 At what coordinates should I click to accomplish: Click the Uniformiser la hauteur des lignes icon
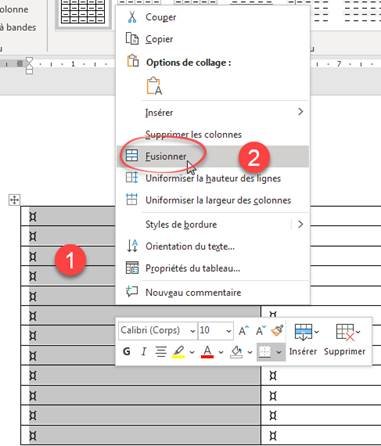click(132, 178)
